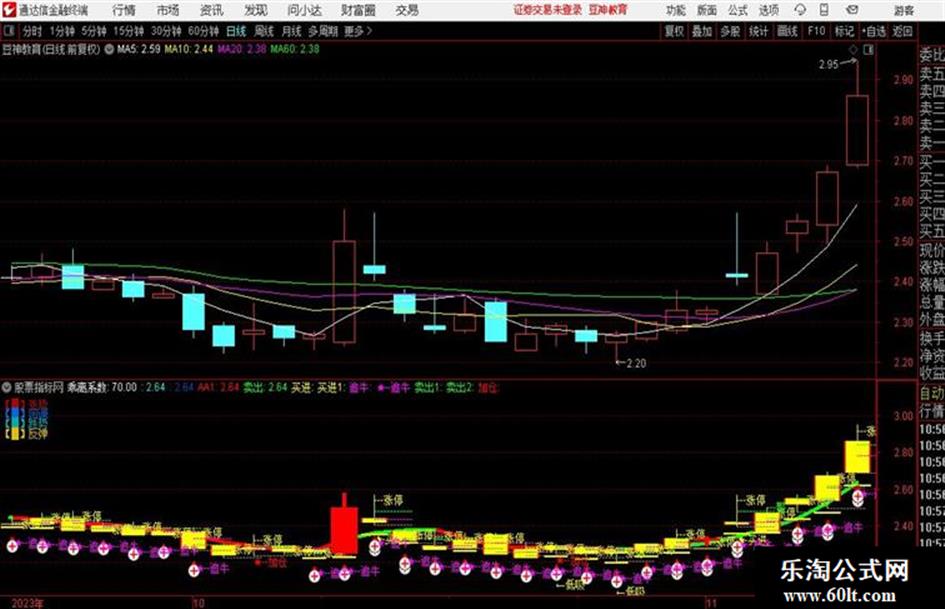Switch to the 分时 period tab
The width and height of the screenshot is (945, 609).
coord(32,31)
